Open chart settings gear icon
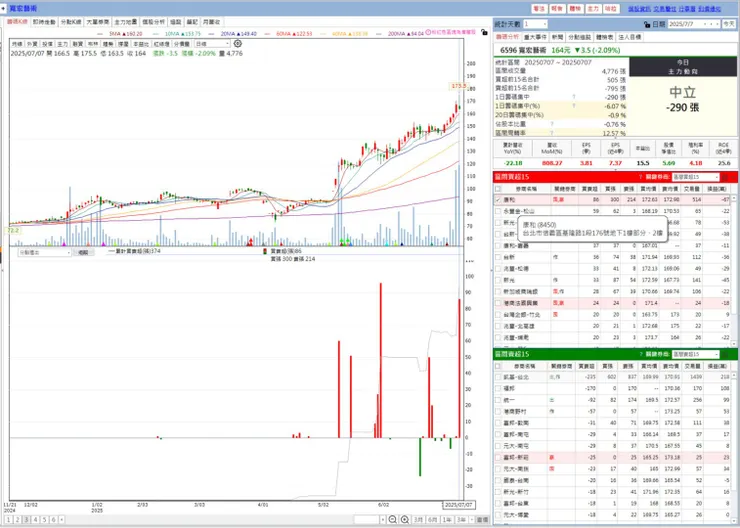740x528 pixels. pyautogui.click(x=238, y=43)
